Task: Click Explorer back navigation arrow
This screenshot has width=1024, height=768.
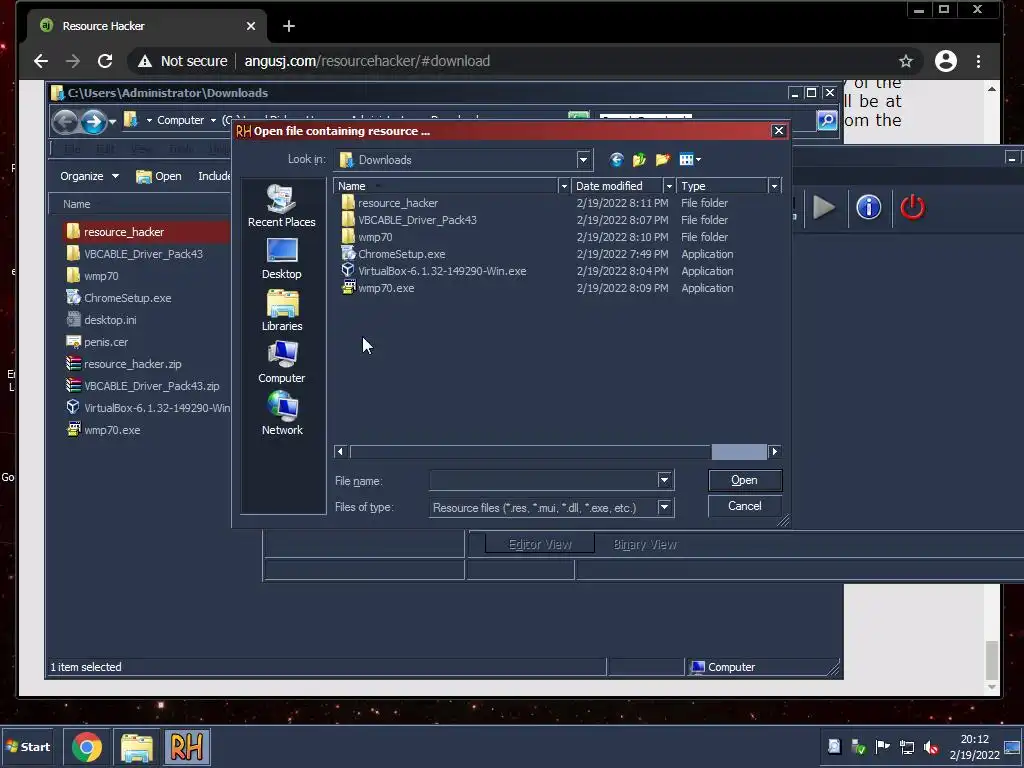Action: point(65,121)
